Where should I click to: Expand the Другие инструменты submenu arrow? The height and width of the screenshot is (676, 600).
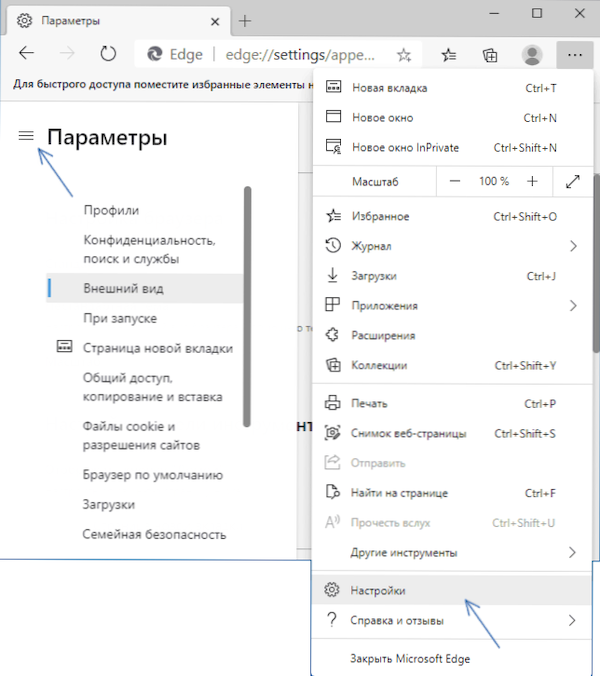point(572,552)
